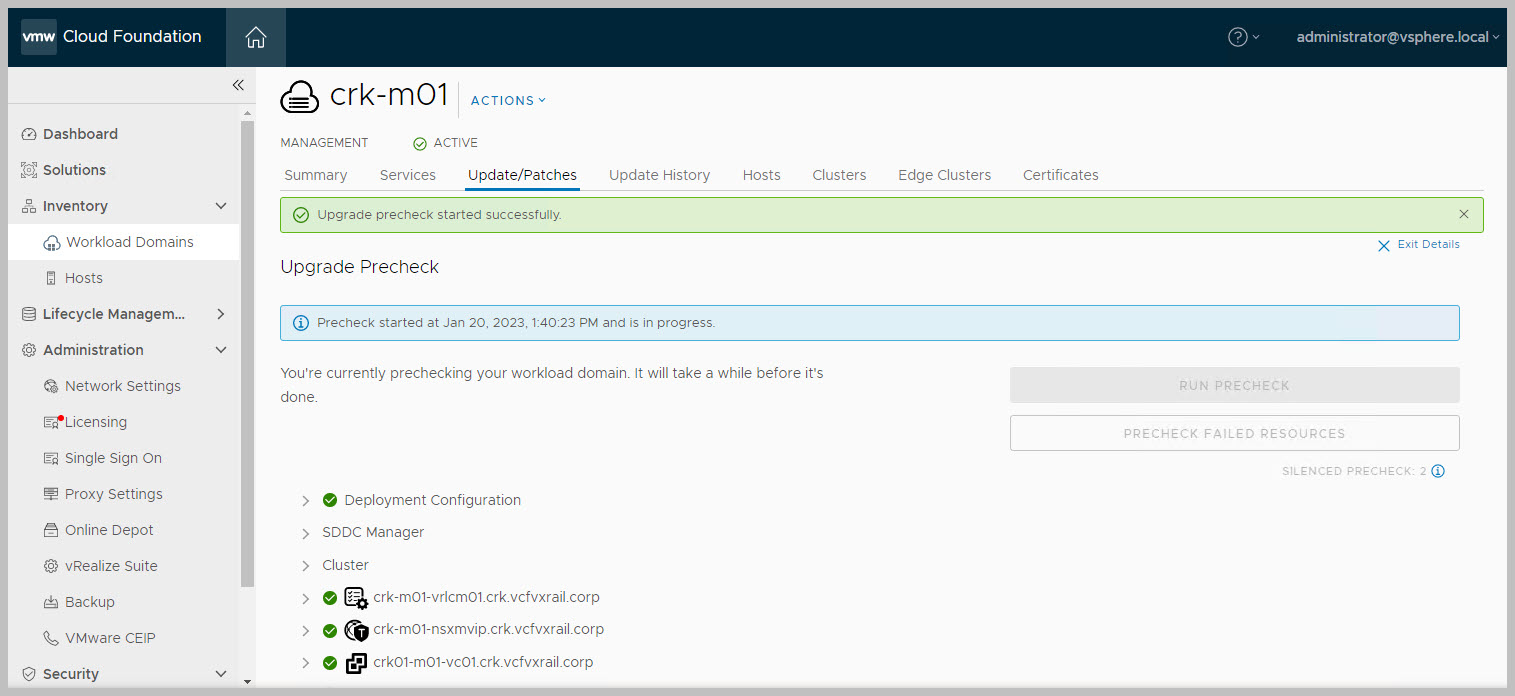Dismiss the green success notification banner
The width and height of the screenshot is (1515, 696).
click(x=1464, y=214)
